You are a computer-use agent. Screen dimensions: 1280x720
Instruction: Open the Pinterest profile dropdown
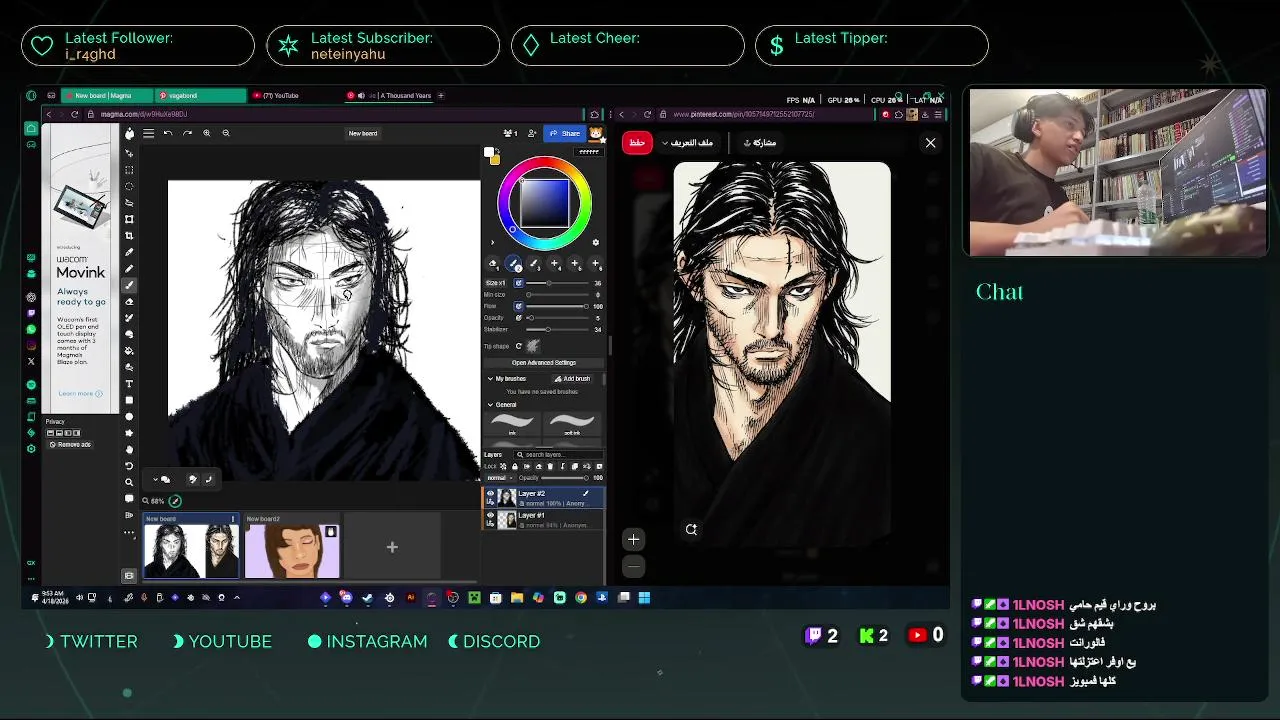tap(688, 142)
